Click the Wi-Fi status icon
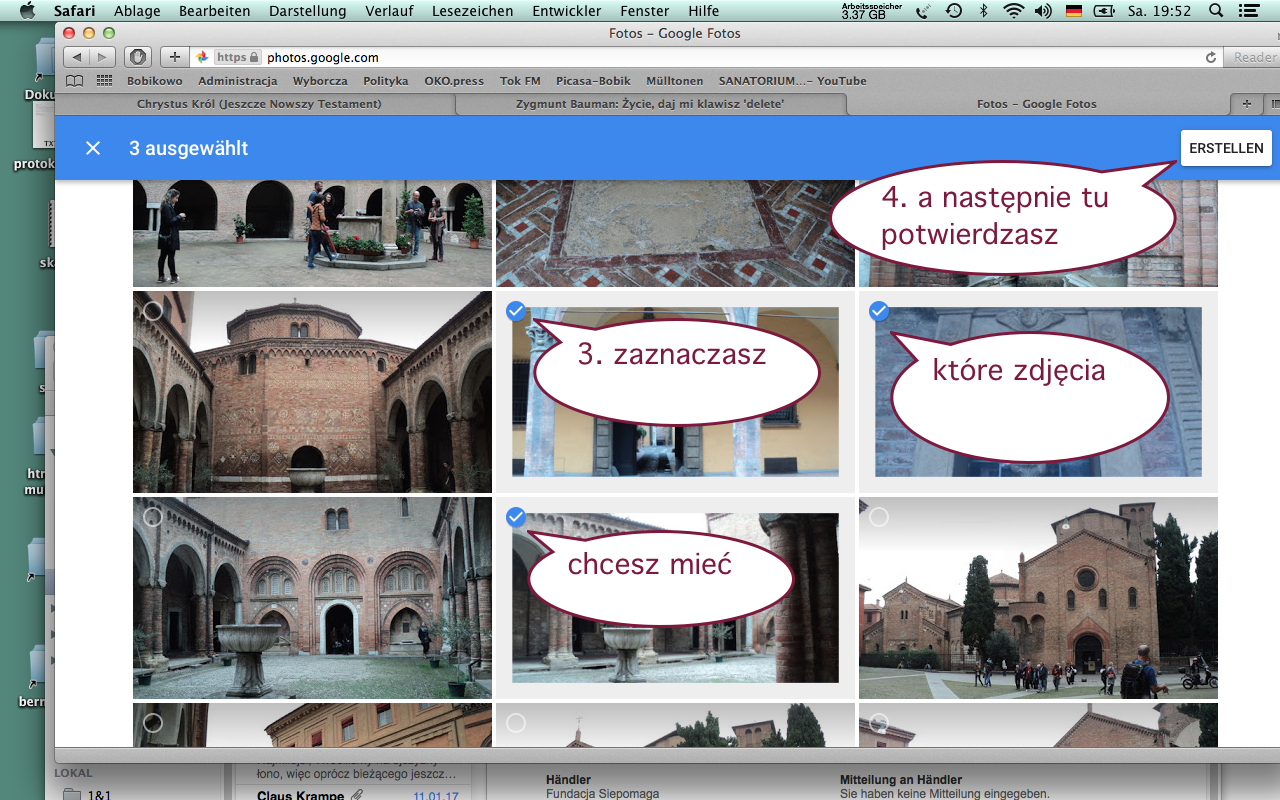Viewport: 1280px width, 800px height. (1014, 11)
